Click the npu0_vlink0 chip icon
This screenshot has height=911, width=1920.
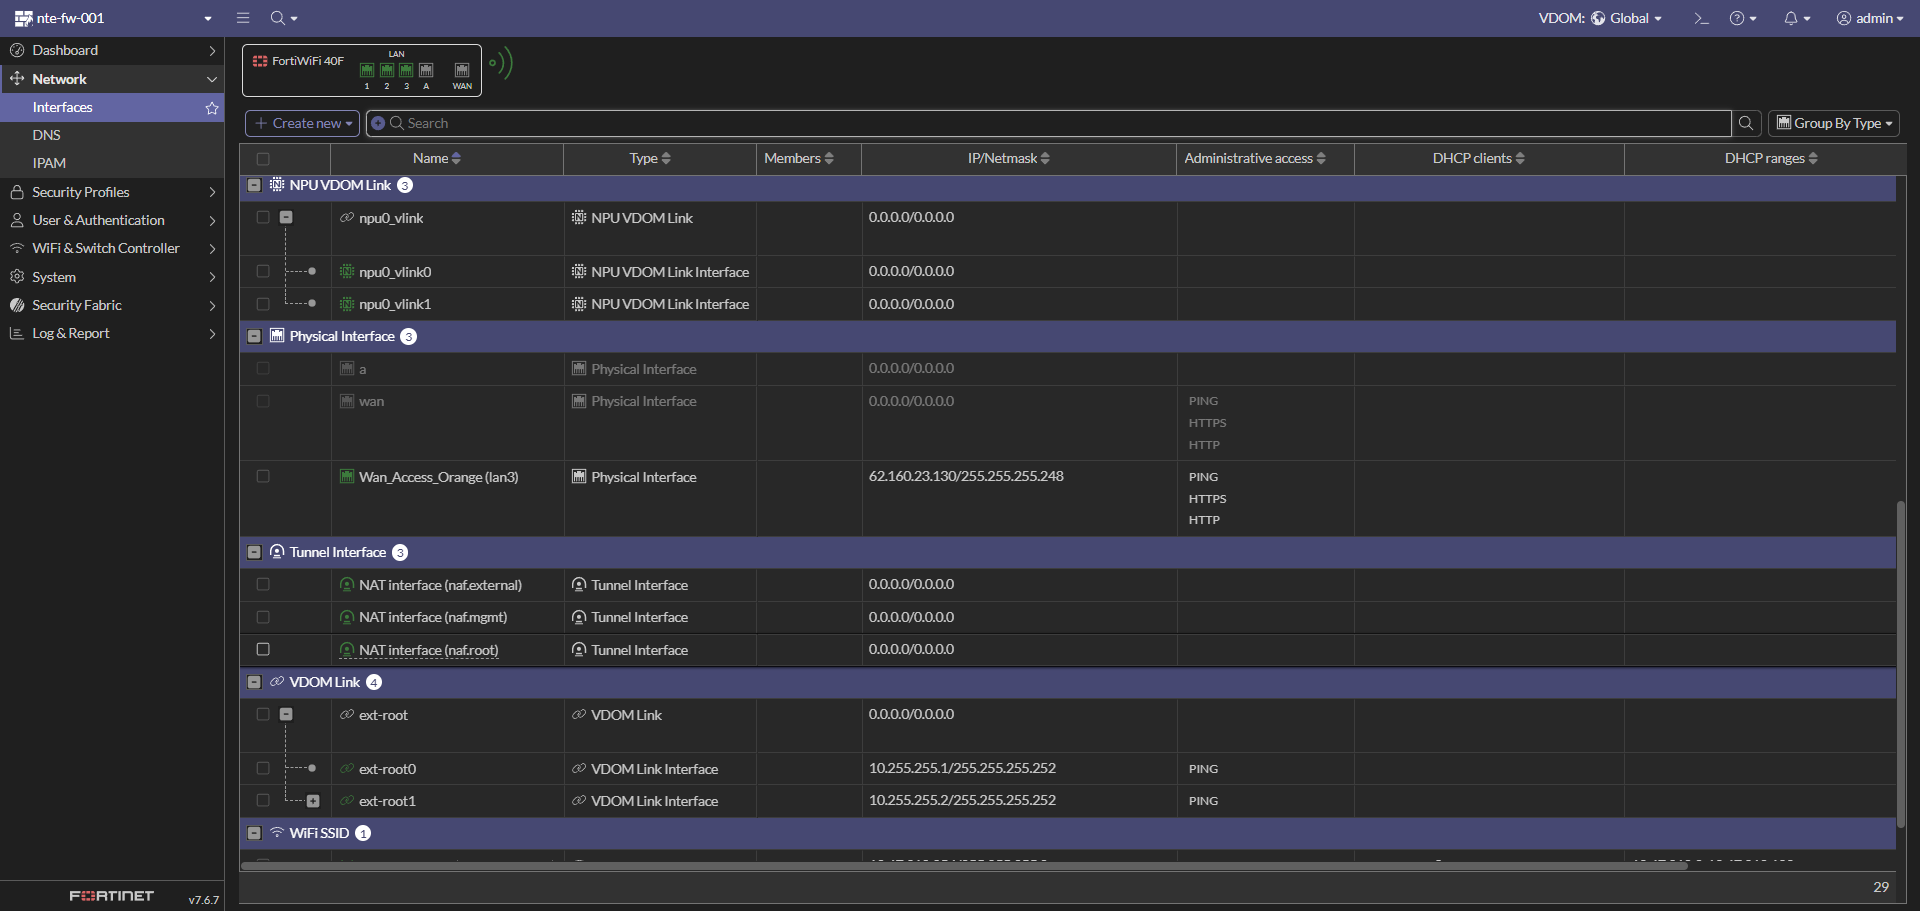tap(347, 272)
